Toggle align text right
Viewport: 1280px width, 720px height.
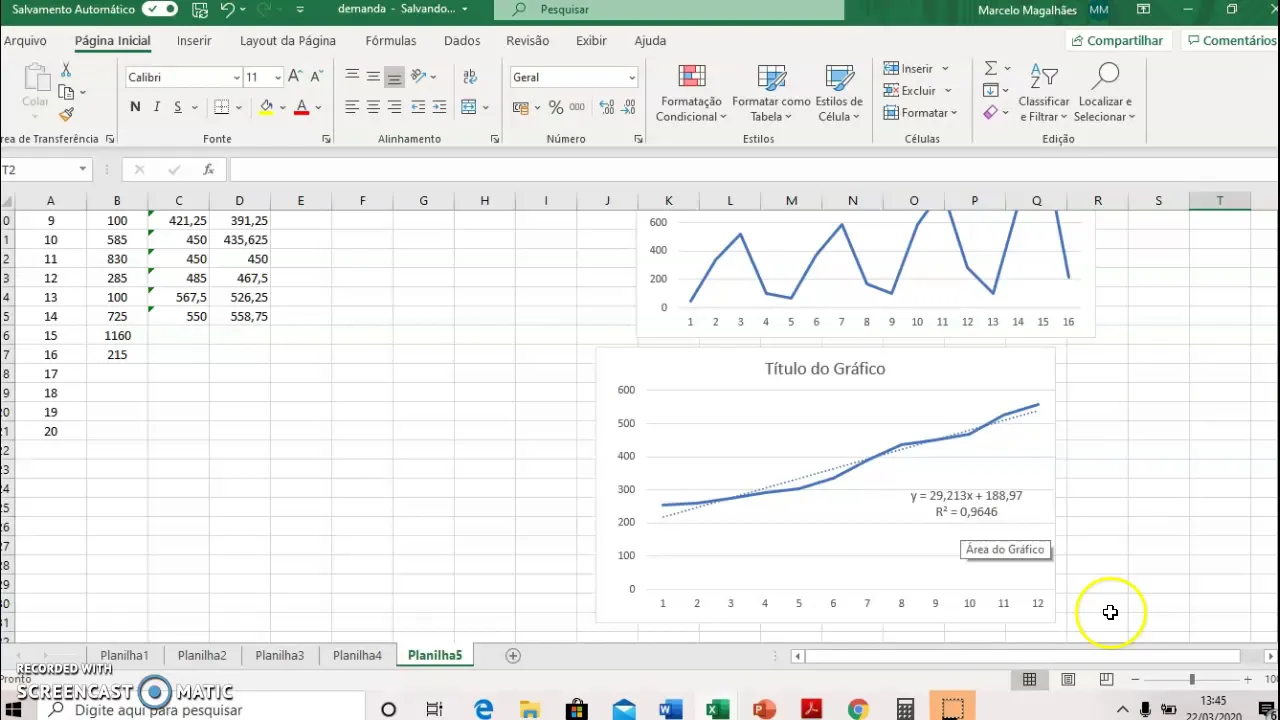click(x=394, y=107)
